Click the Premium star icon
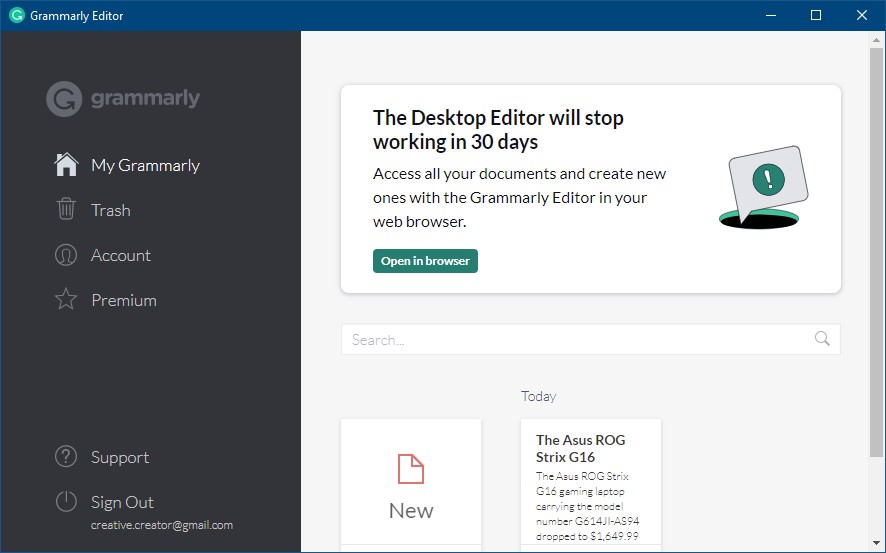The width and height of the screenshot is (886, 553). pyautogui.click(x=66, y=300)
